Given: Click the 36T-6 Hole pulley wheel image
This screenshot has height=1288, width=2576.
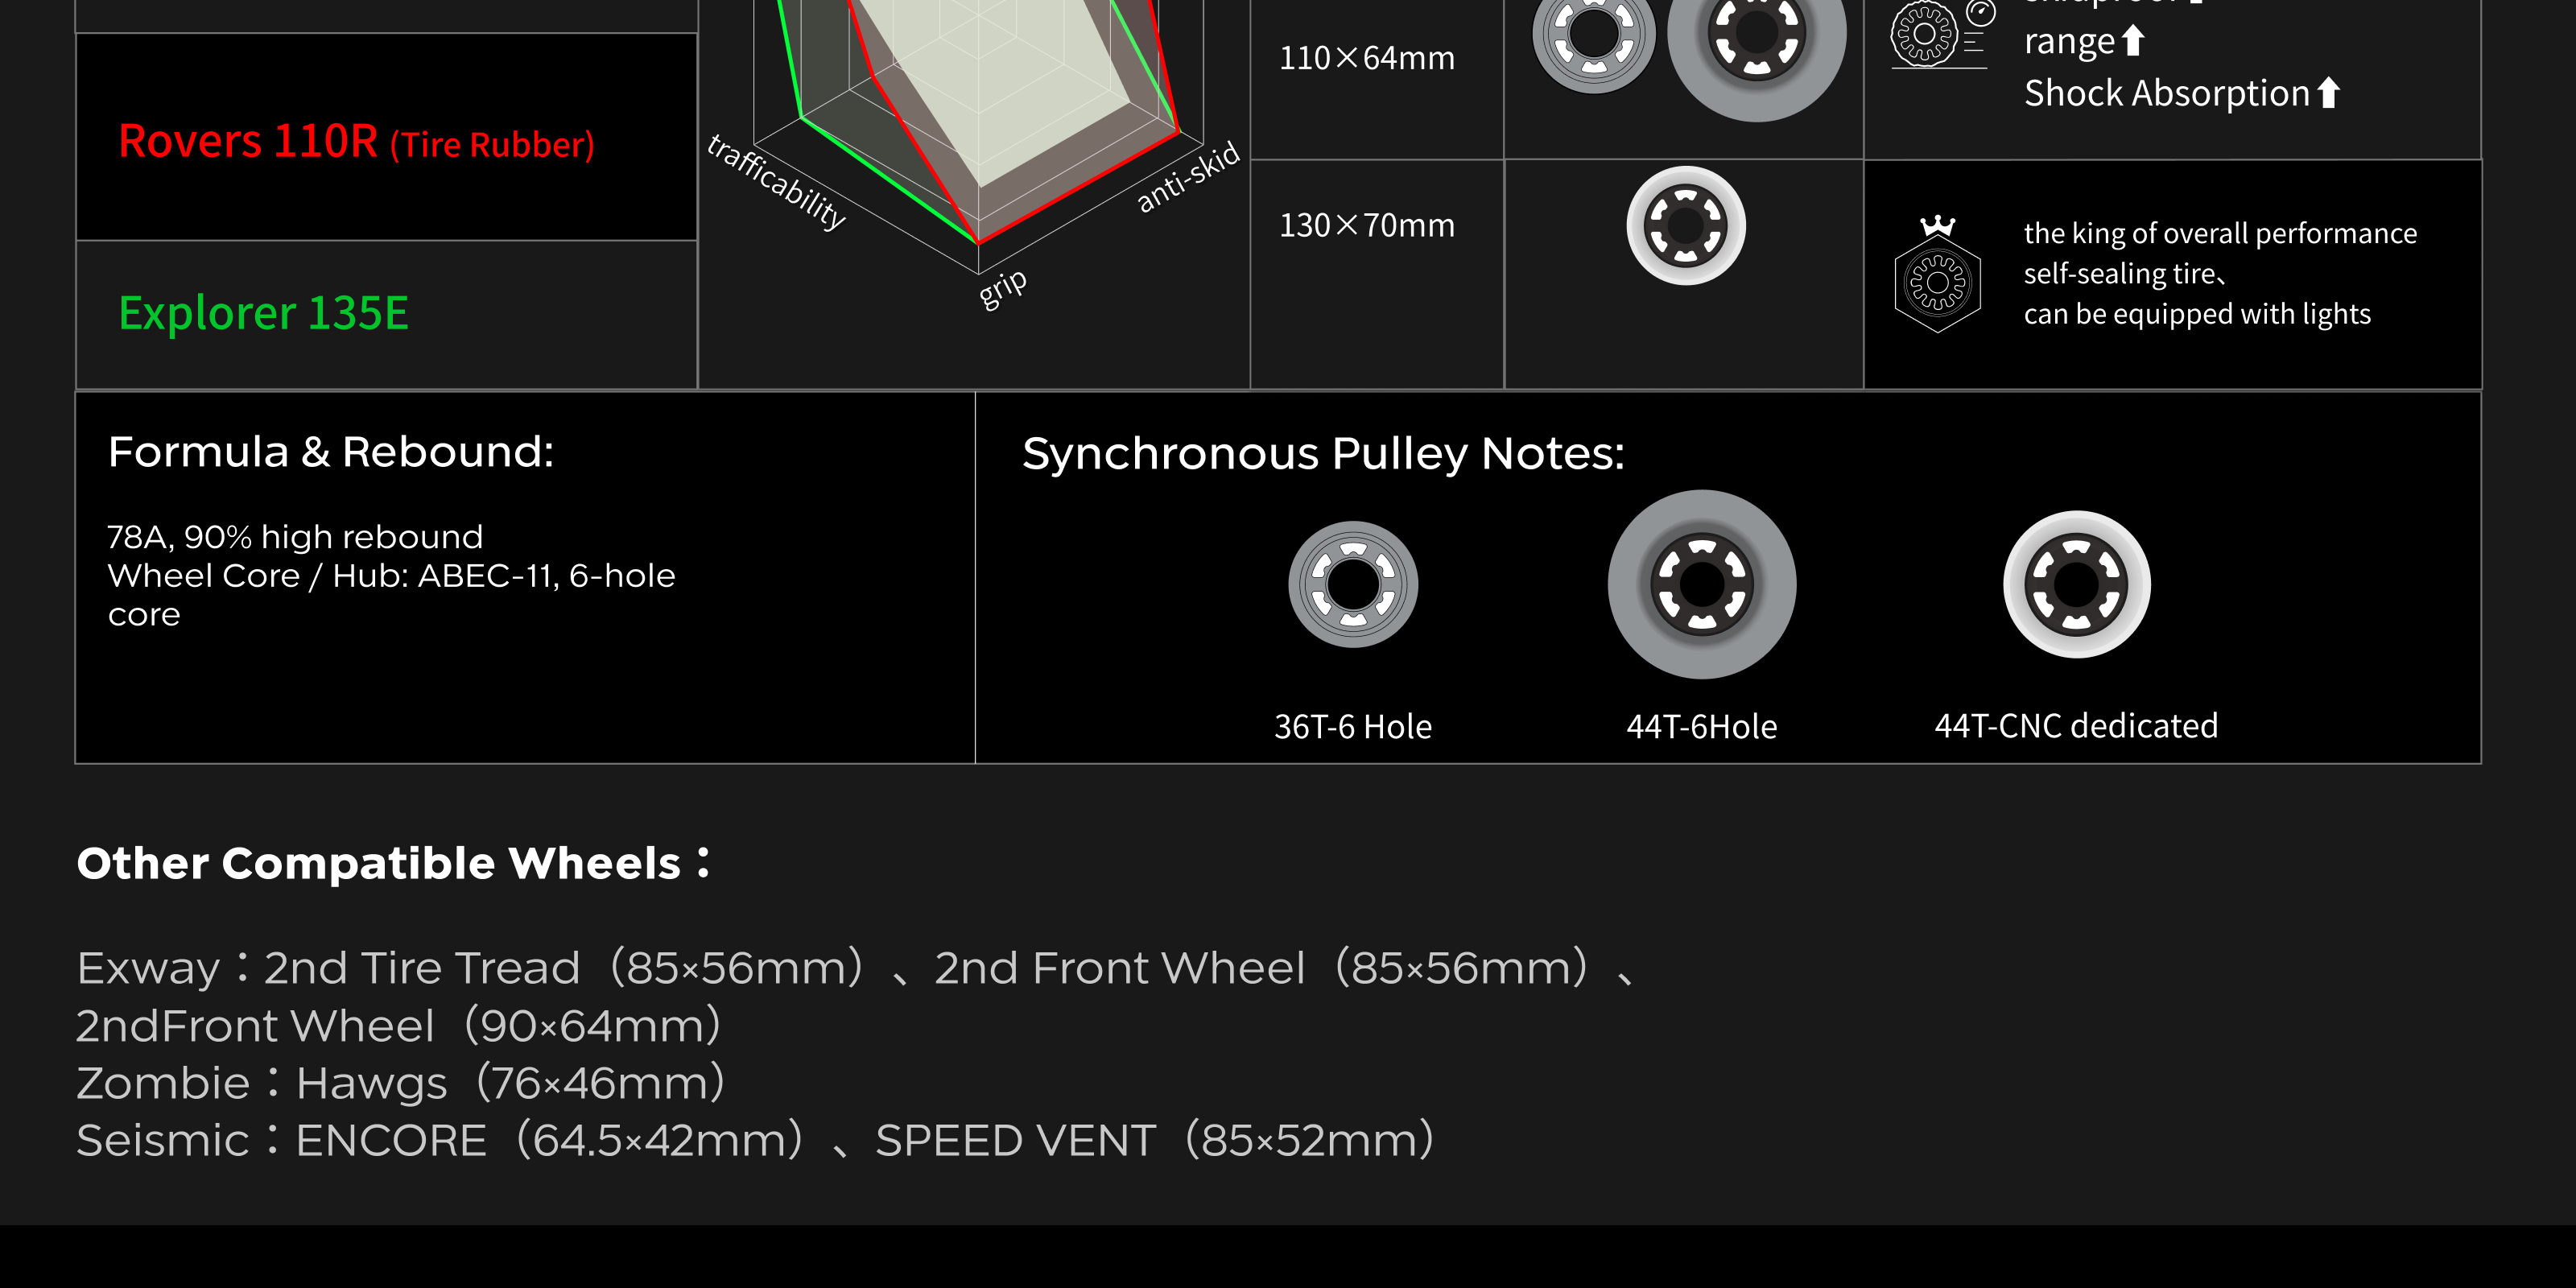Looking at the screenshot, I should coord(1352,585).
